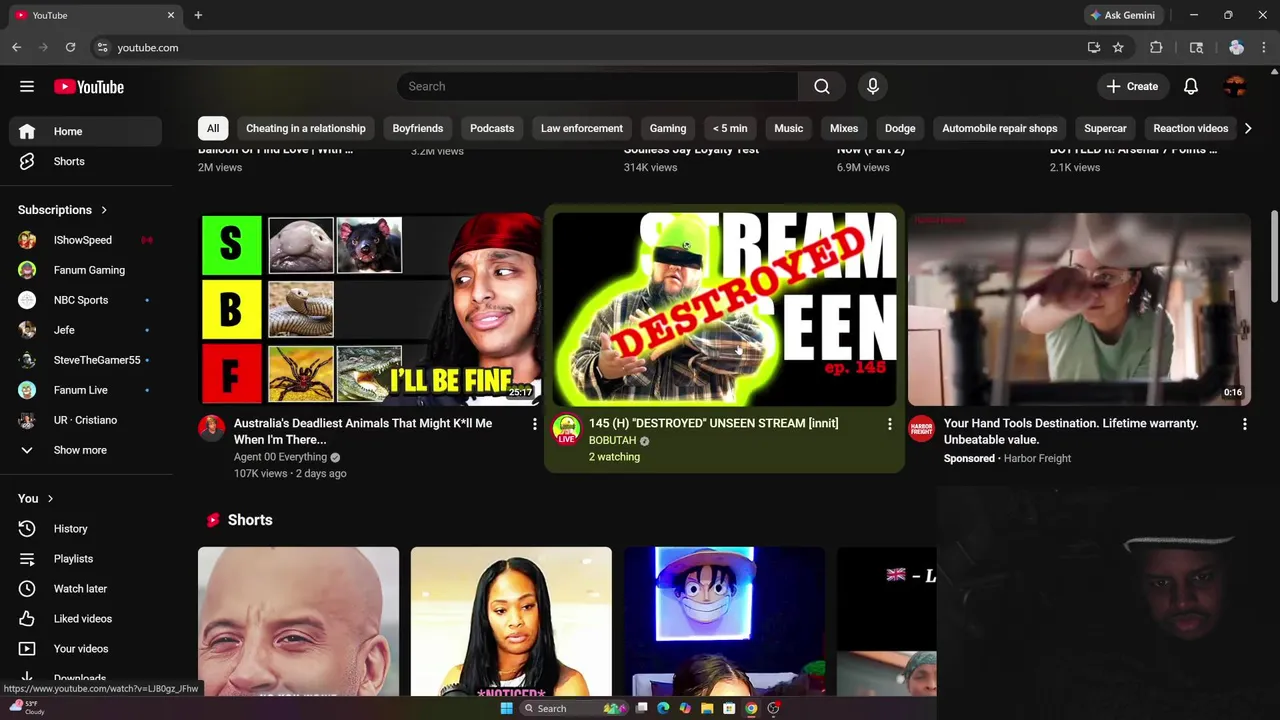Open SteveTheGamer55 subscription channel
This screenshot has width=1280, height=720.
(86, 360)
